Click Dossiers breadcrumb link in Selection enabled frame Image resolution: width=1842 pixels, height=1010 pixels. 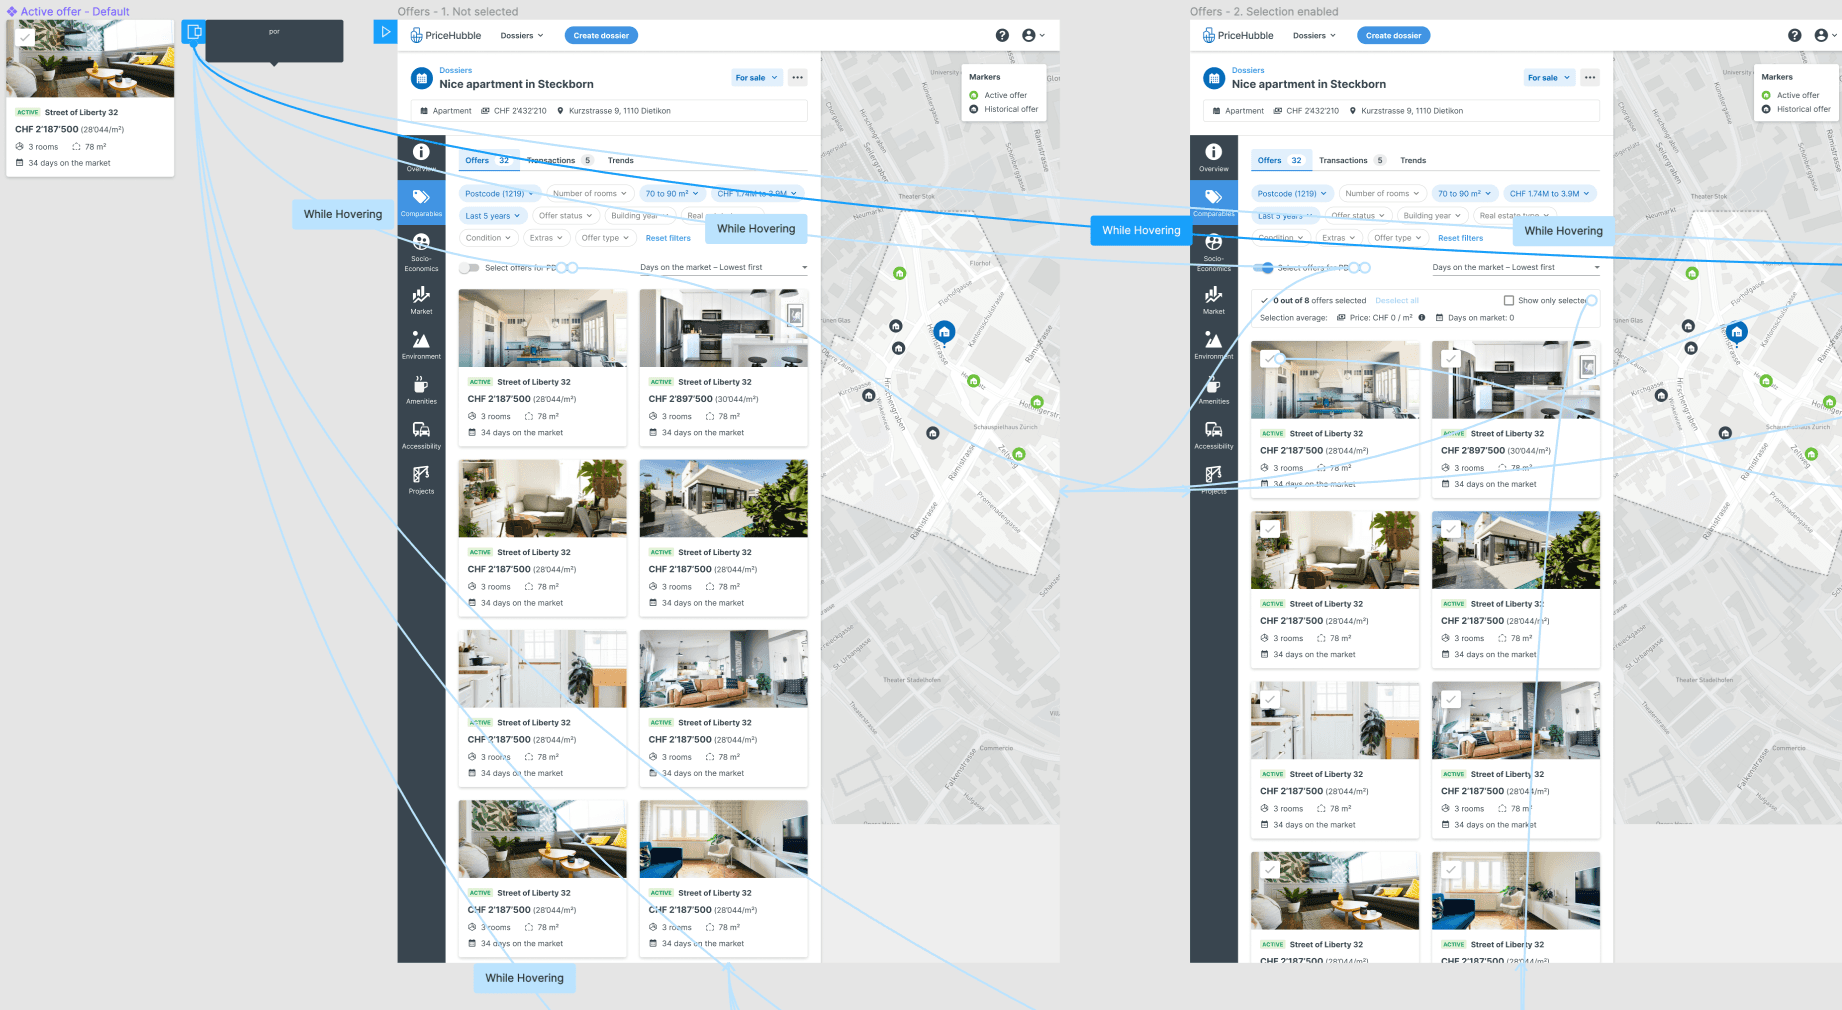tap(1247, 71)
